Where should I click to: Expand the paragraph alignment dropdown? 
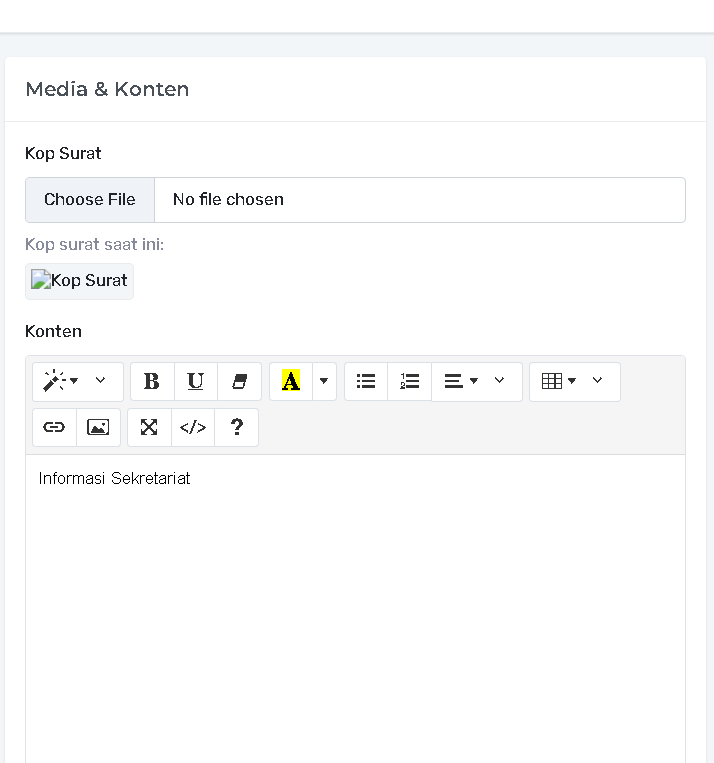coord(476,382)
